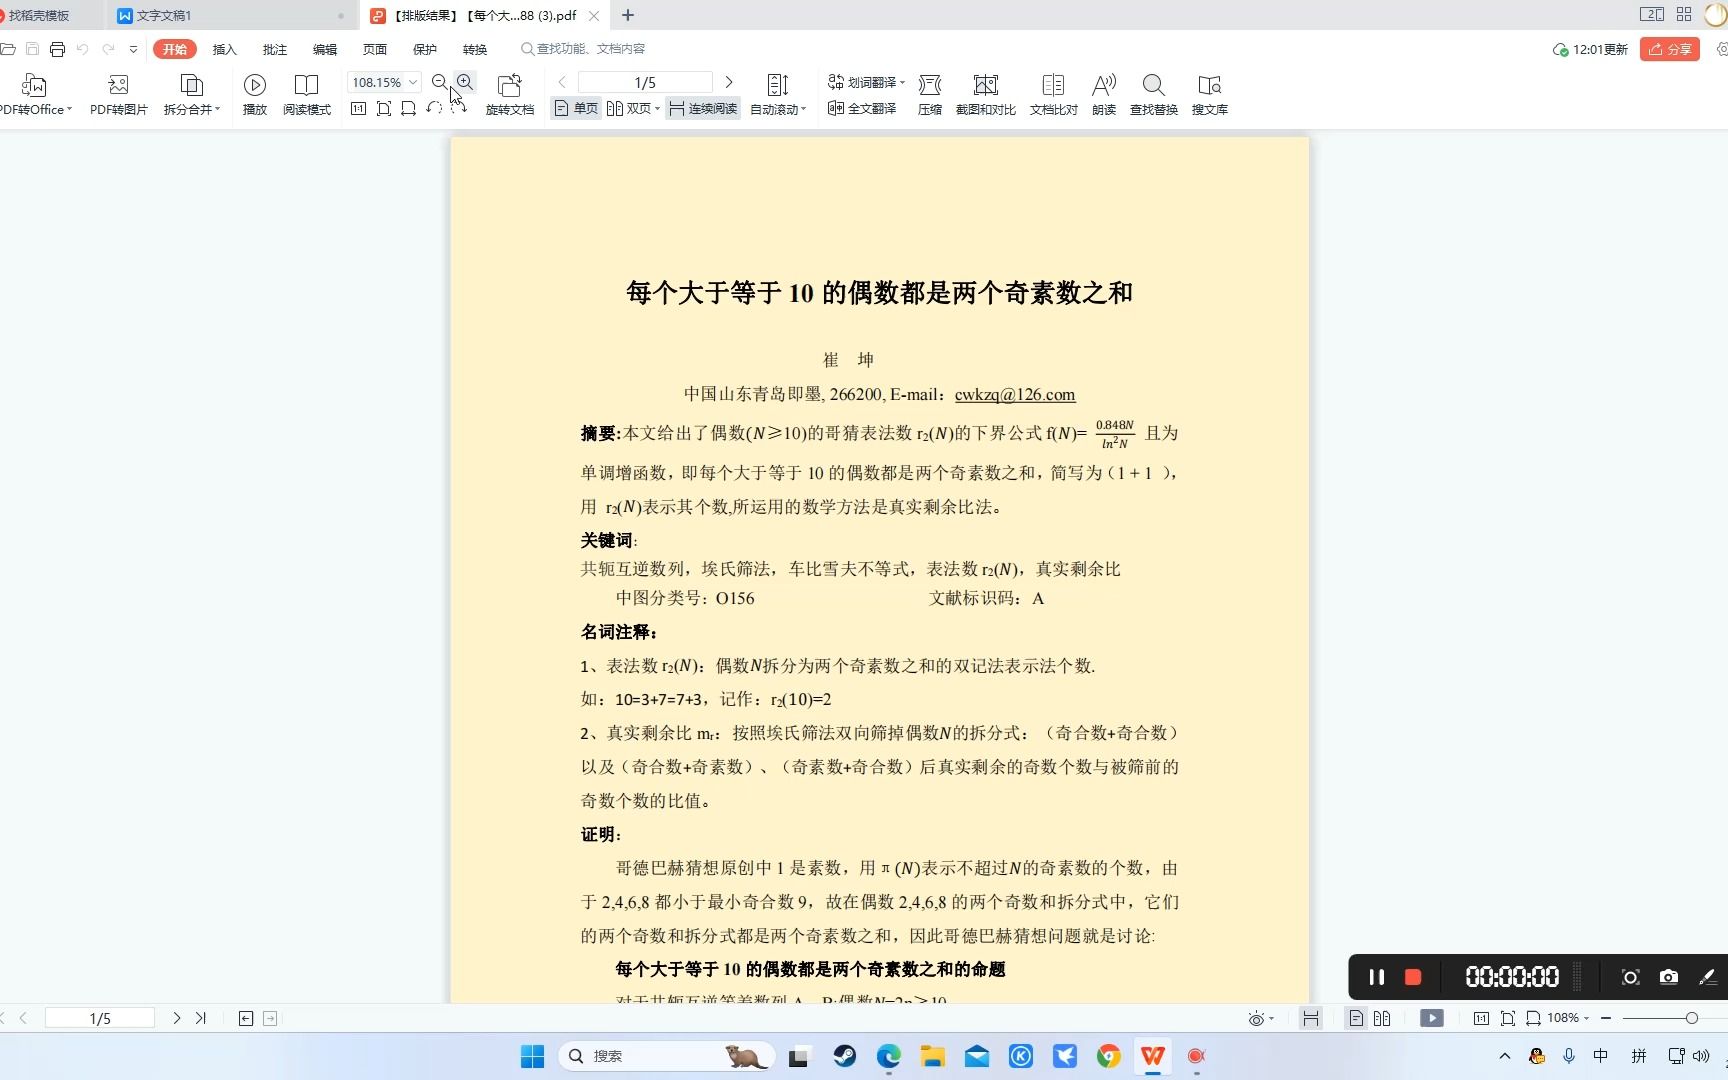Fit page width icon in ribbon
Screen dimensions: 1728x1080
click(x=408, y=108)
